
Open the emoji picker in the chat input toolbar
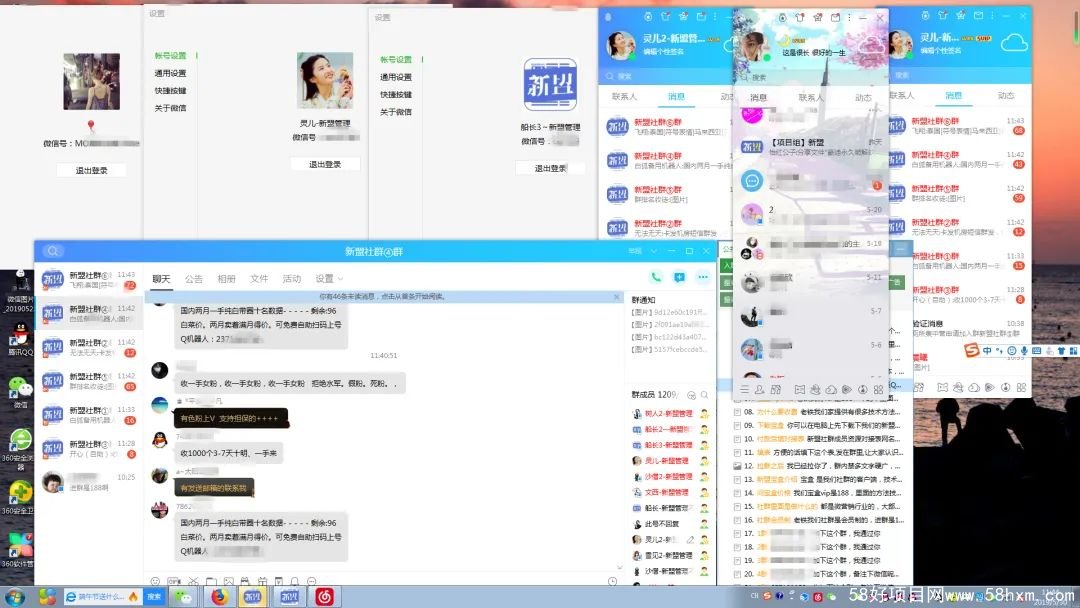155,581
